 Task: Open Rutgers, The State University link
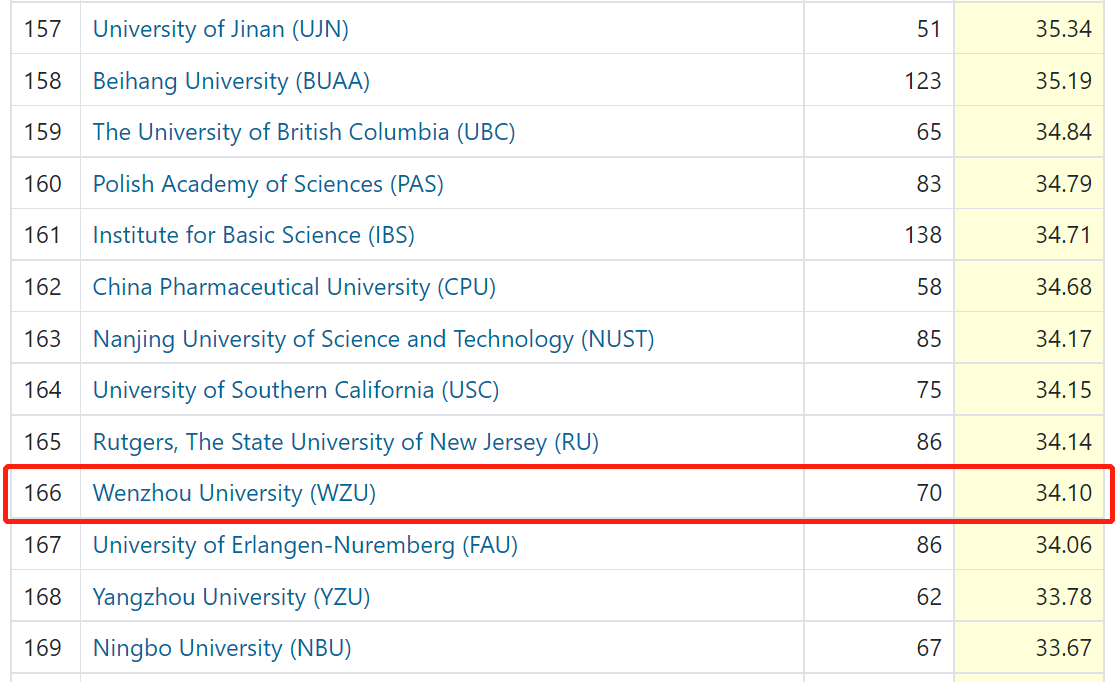(345, 442)
